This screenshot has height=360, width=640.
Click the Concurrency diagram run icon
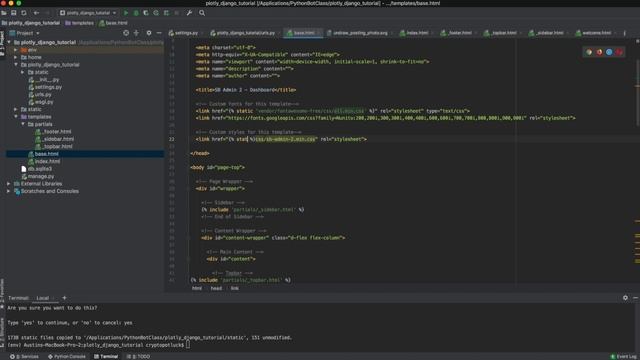[x=166, y=13]
